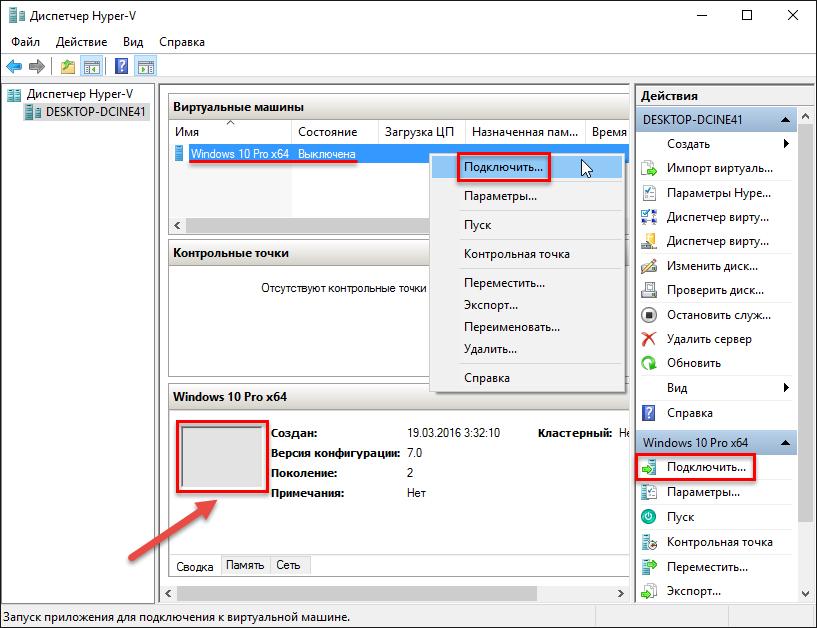
Task: Click the green Start power icon in Actions
Action: (x=649, y=516)
